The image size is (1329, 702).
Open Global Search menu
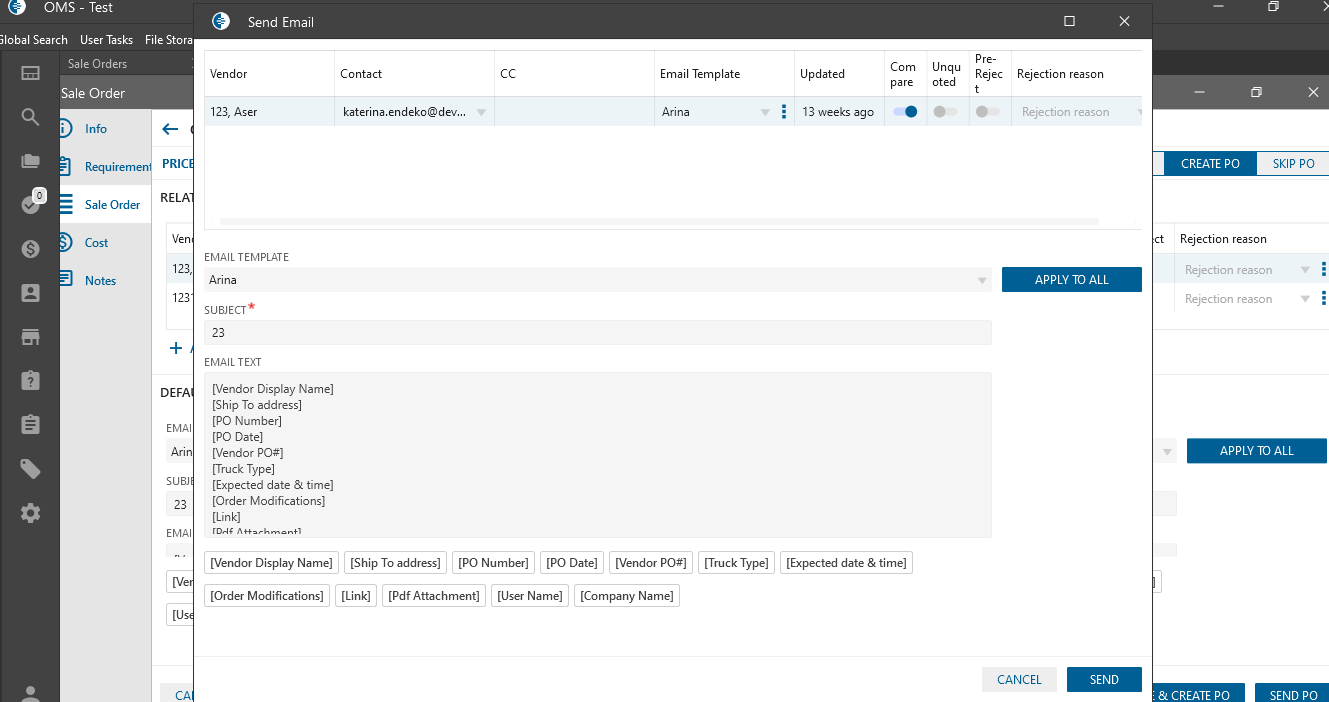(x=34, y=40)
